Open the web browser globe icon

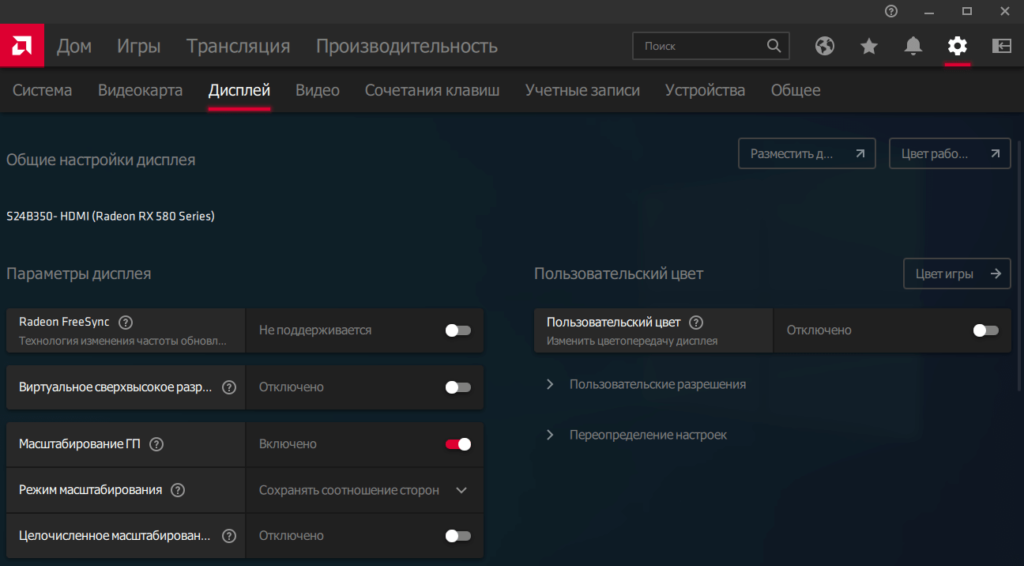(x=825, y=46)
